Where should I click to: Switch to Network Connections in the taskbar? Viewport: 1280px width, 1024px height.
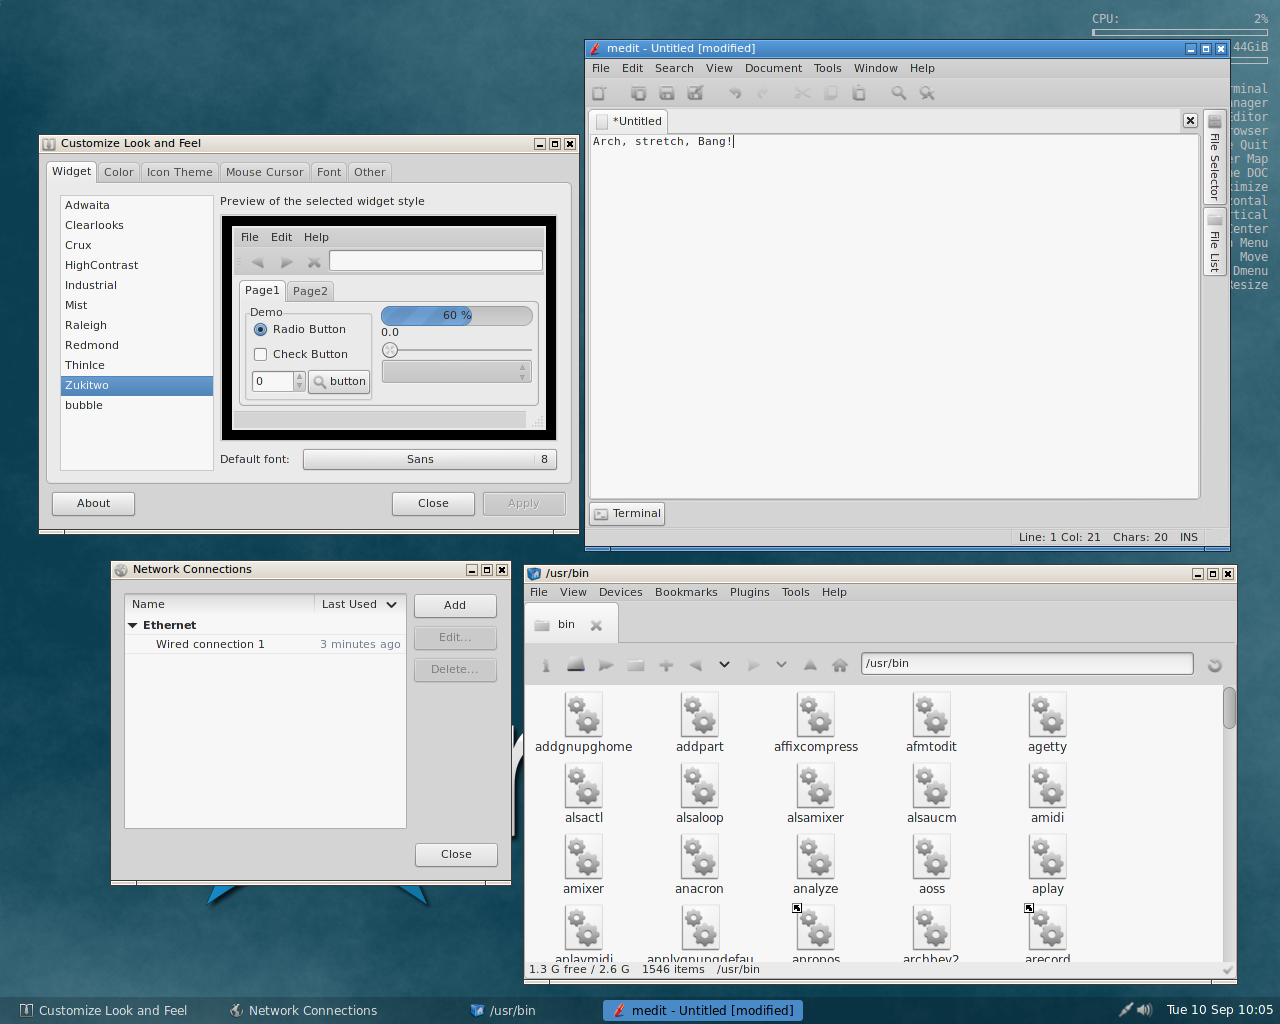[304, 1010]
